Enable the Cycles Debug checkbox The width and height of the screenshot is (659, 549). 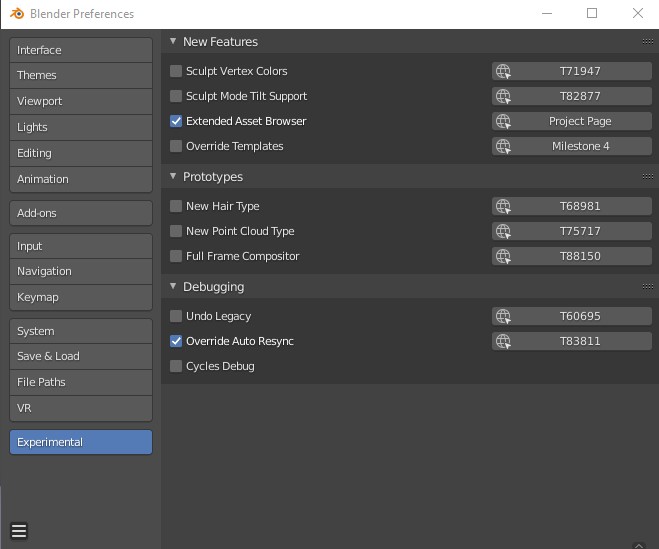point(176,366)
